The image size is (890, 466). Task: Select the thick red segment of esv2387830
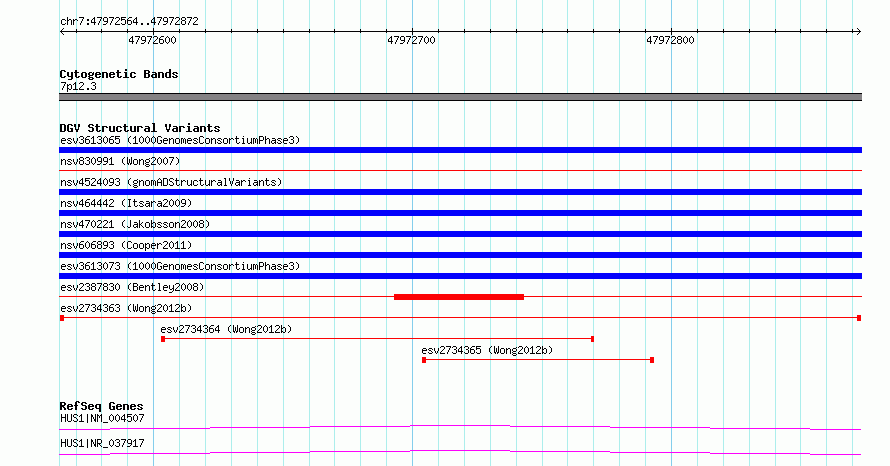(x=459, y=297)
